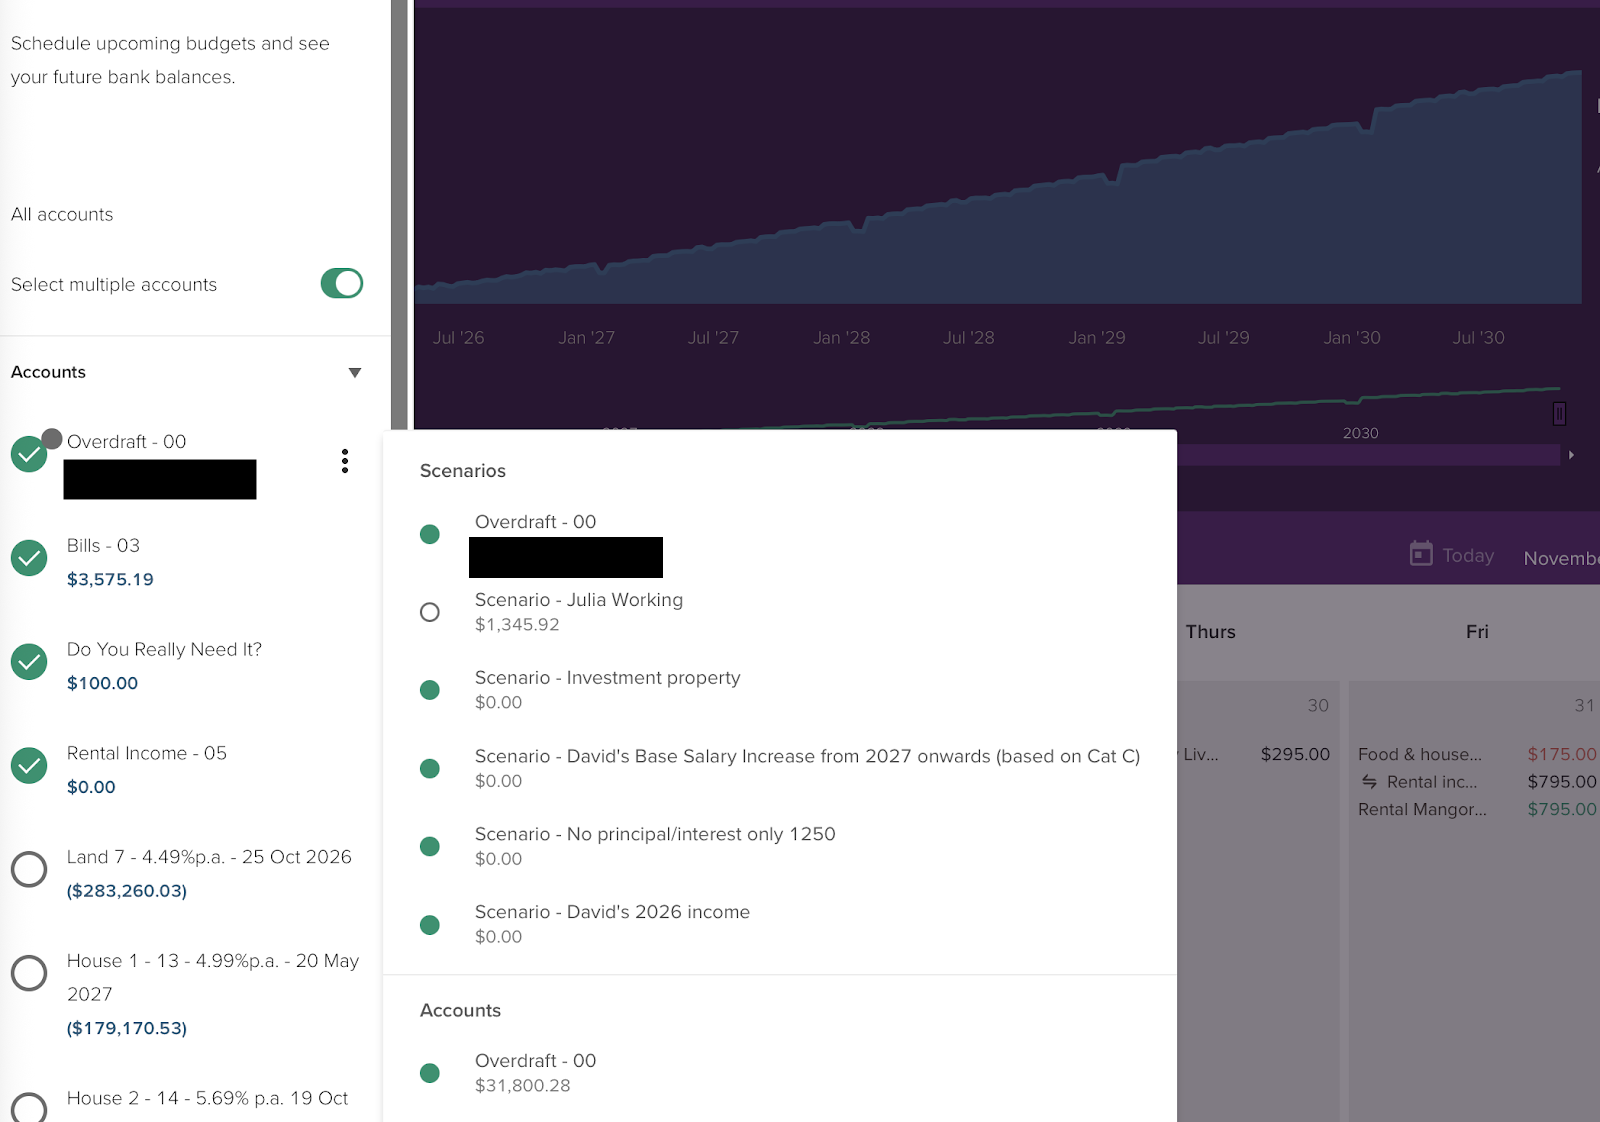Open the Food & house... calendar entry
The width and height of the screenshot is (1600, 1122).
click(1419, 755)
